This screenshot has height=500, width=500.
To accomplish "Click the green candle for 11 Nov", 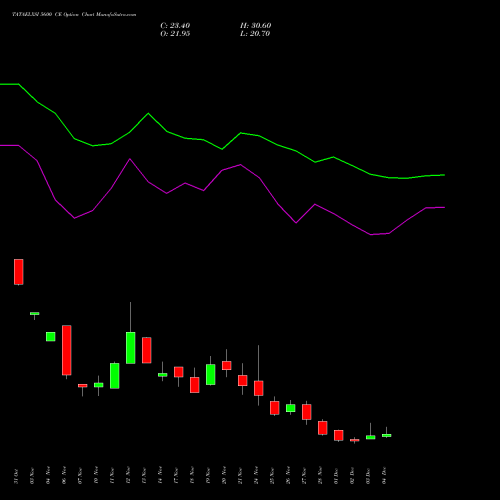I will tap(115, 376).
